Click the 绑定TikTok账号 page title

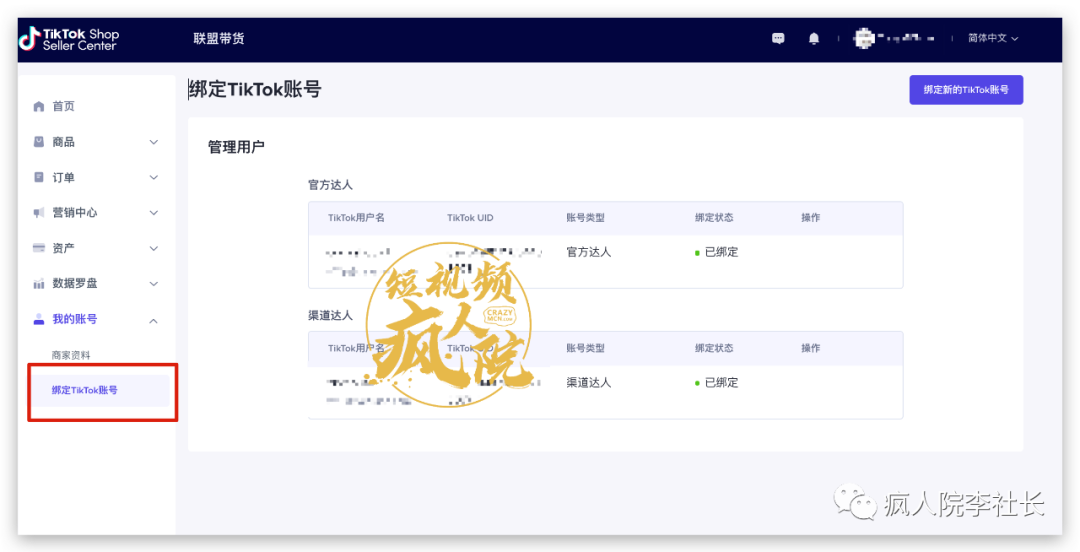coord(255,90)
